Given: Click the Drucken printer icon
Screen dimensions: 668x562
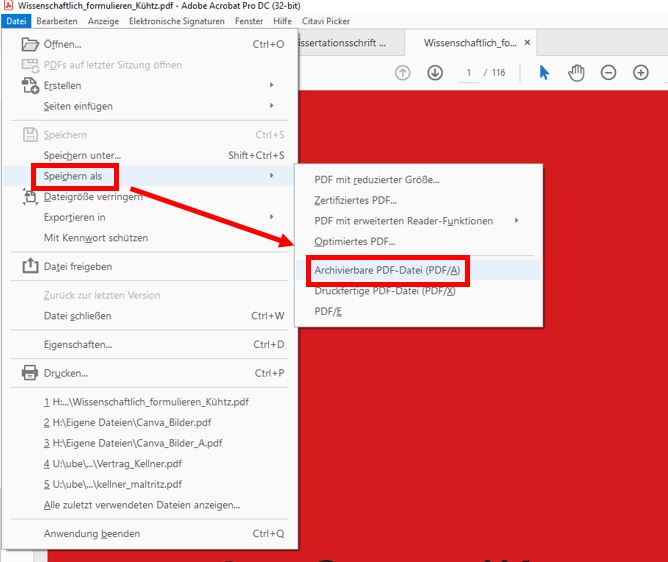Looking at the screenshot, I should click(x=29, y=373).
